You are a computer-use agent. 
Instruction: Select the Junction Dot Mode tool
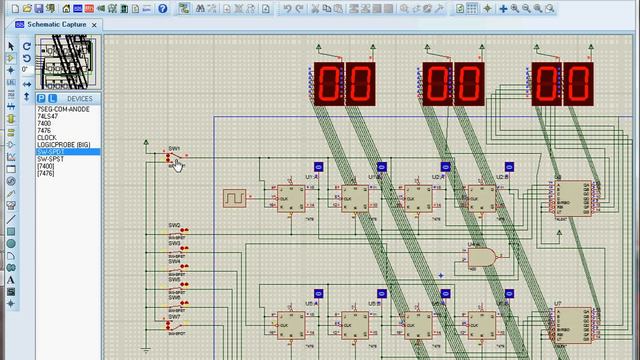tap(11, 70)
